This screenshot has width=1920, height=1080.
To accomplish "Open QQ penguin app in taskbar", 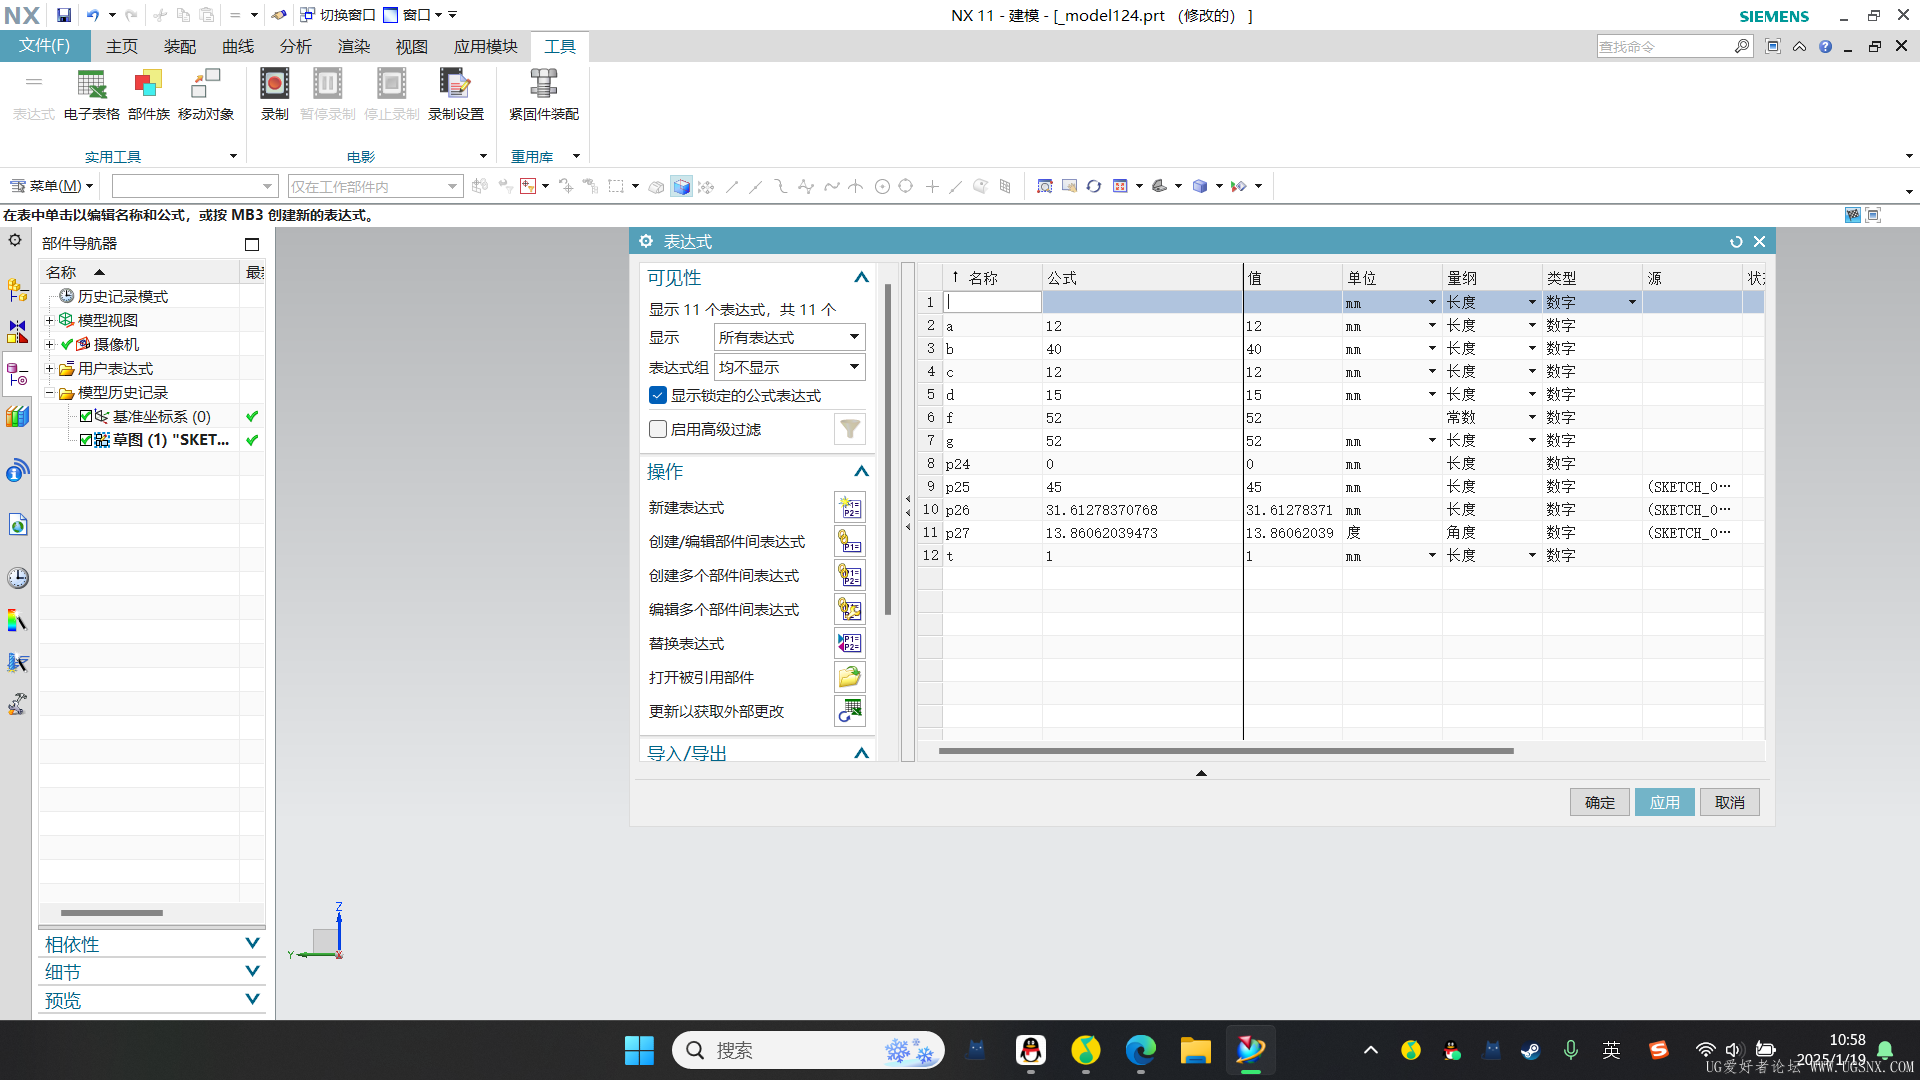I will point(1031,1050).
